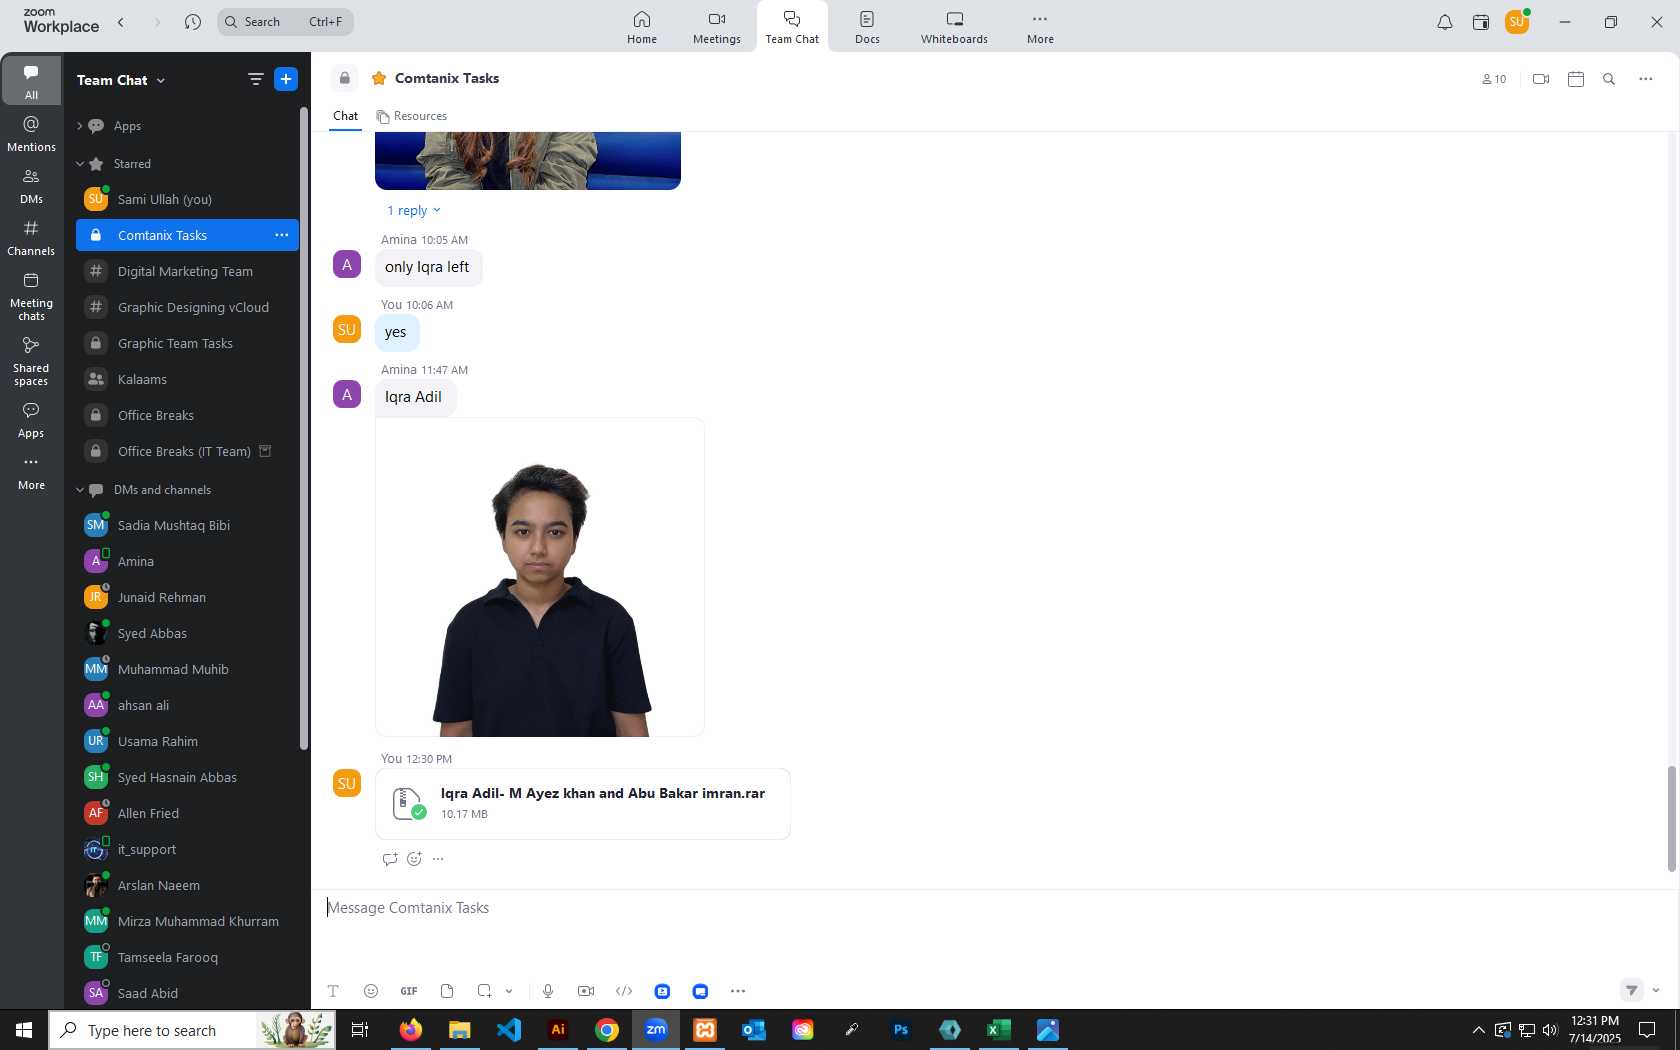Switch to the Meetings tab
Screen dimensions: 1680x1050
click(717, 27)
